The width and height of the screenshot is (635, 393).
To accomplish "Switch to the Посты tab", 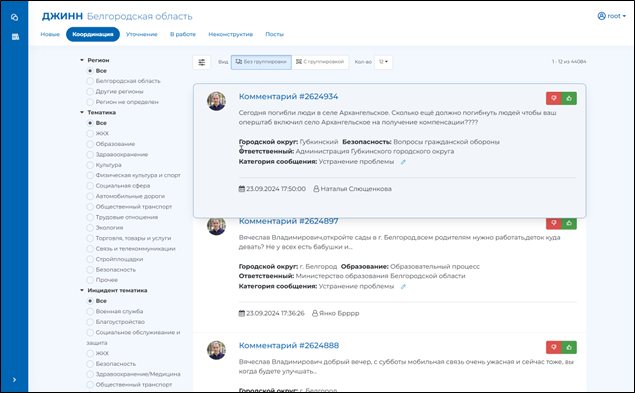I will [x=275, y=34].
